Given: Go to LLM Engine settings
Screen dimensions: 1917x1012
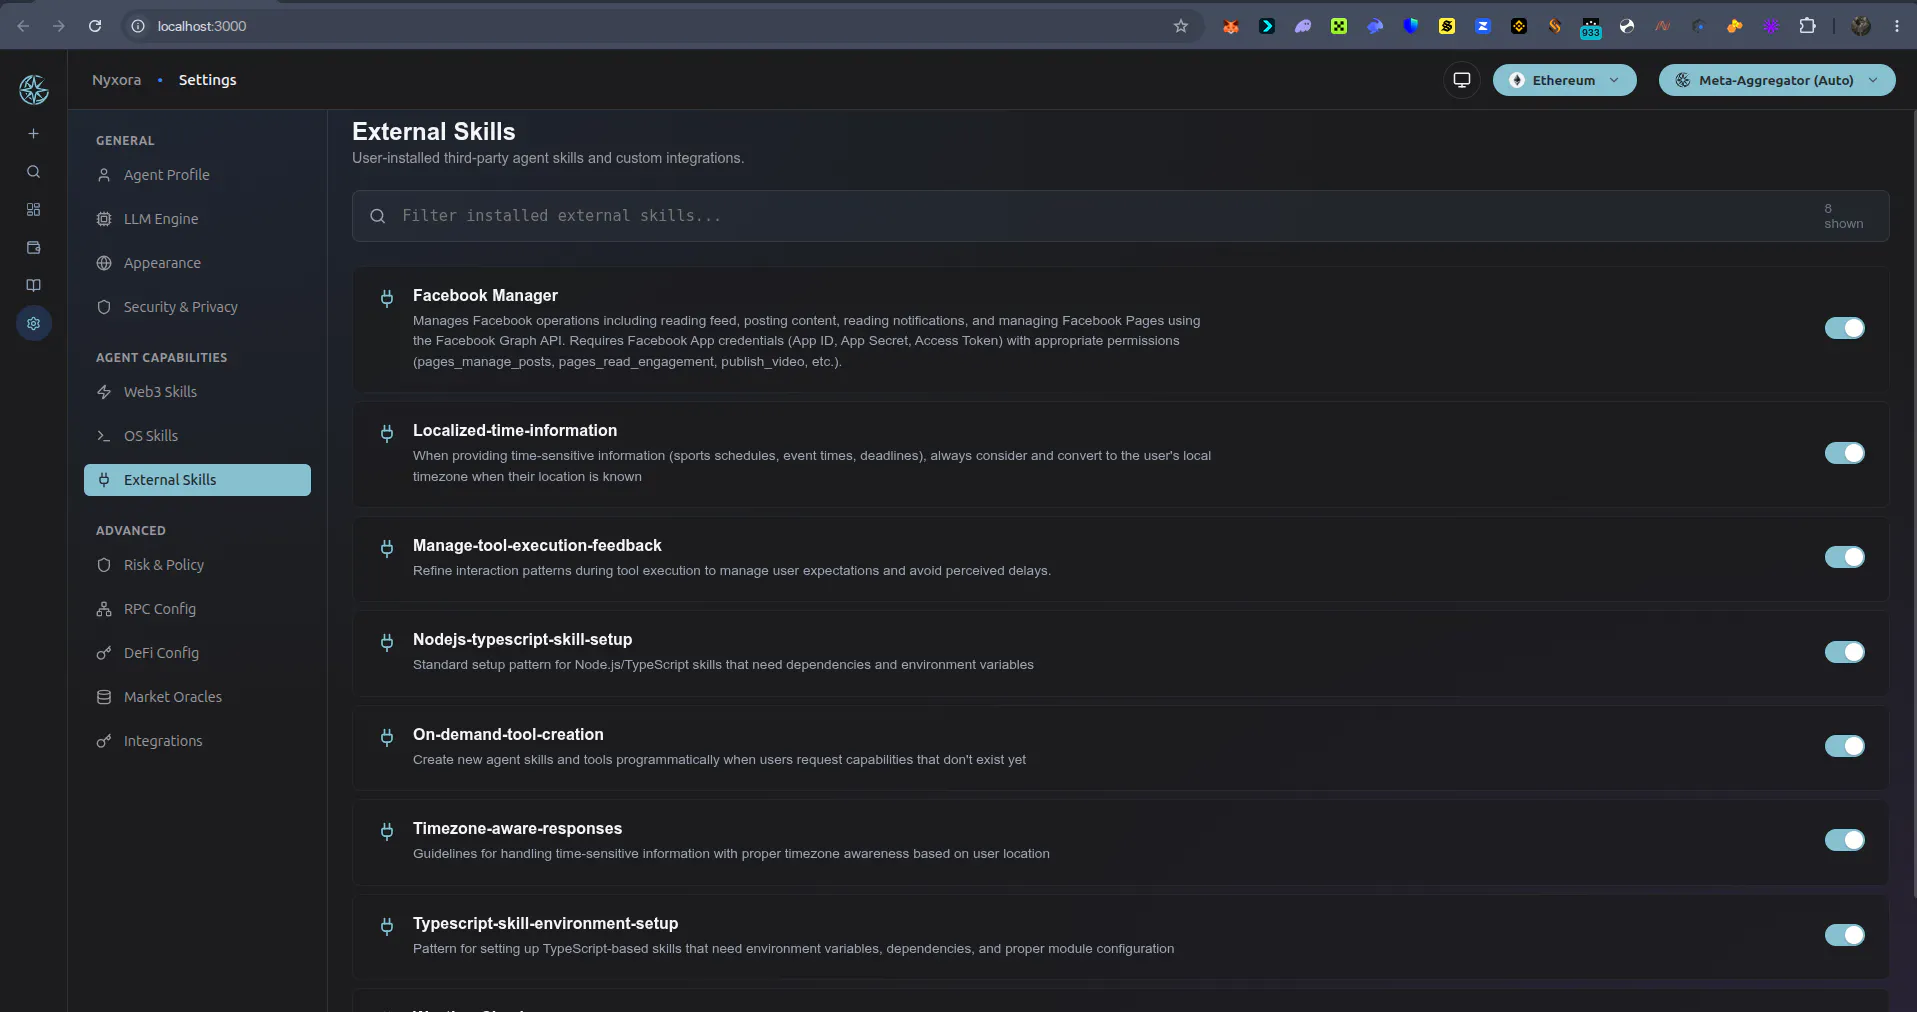Looking at the screenshot, I should pyautogui.click(x=197, y=219).
